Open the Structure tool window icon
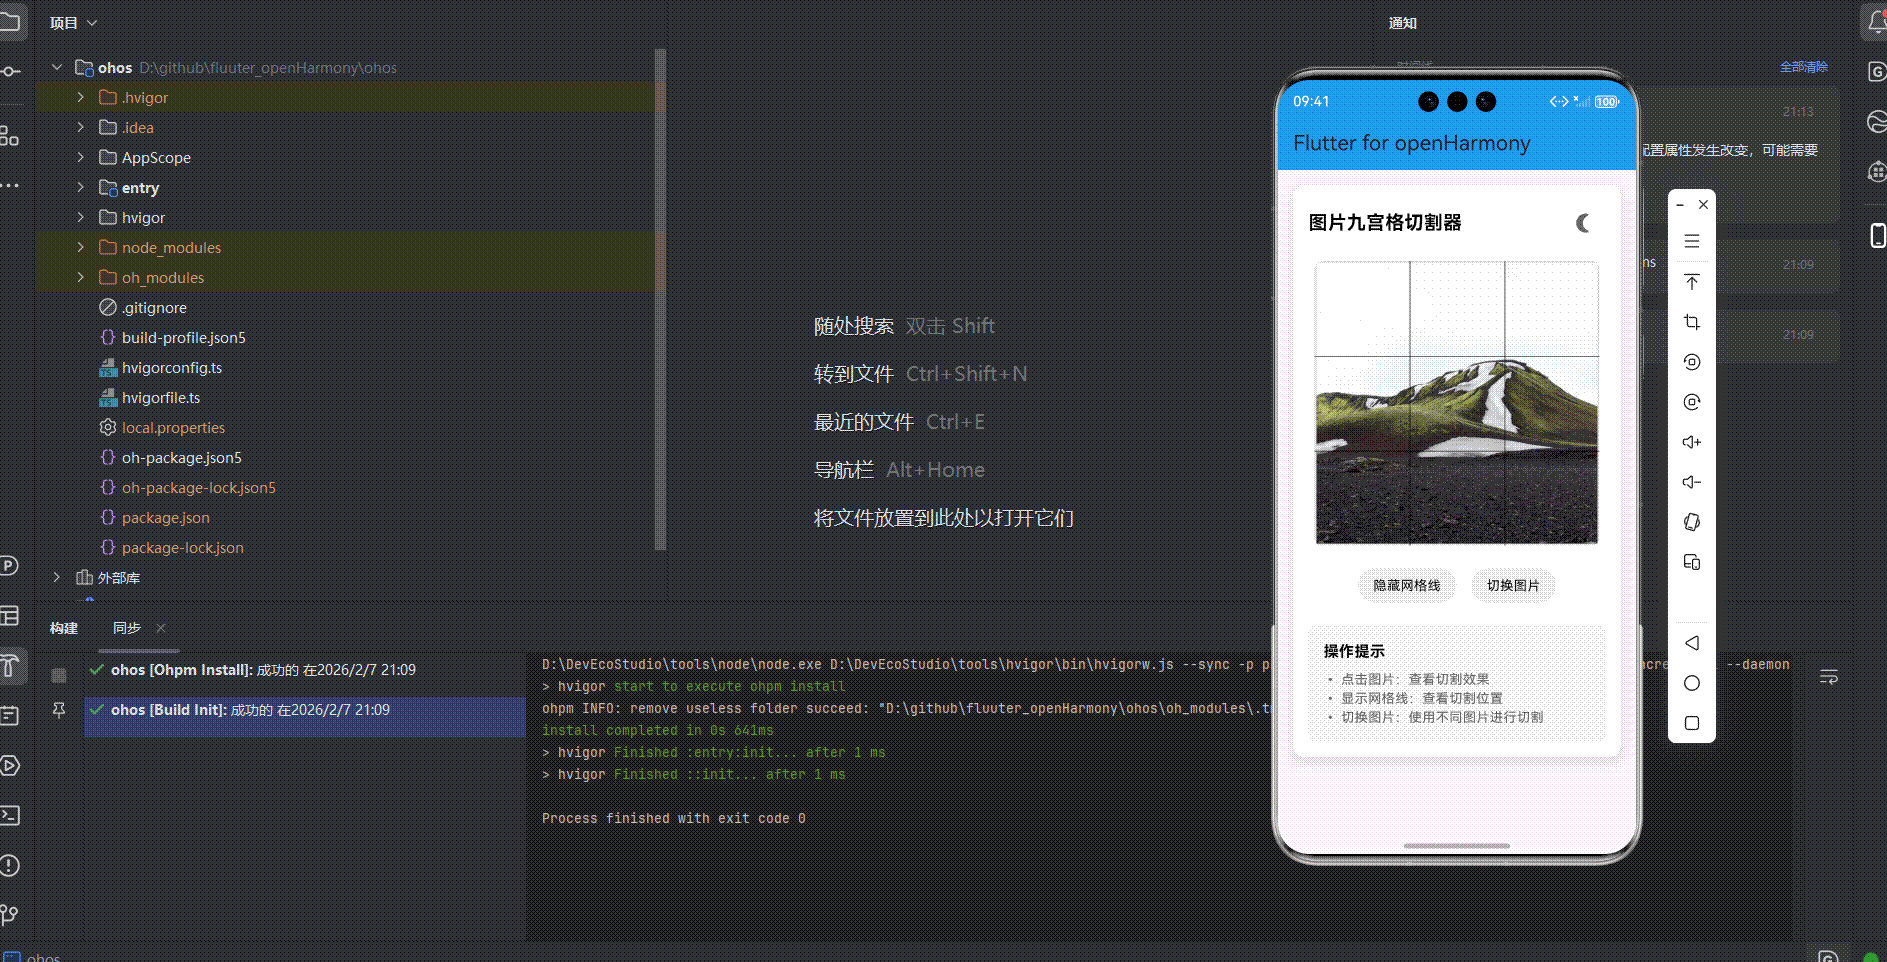1887x962 pixels. (9, 136)
